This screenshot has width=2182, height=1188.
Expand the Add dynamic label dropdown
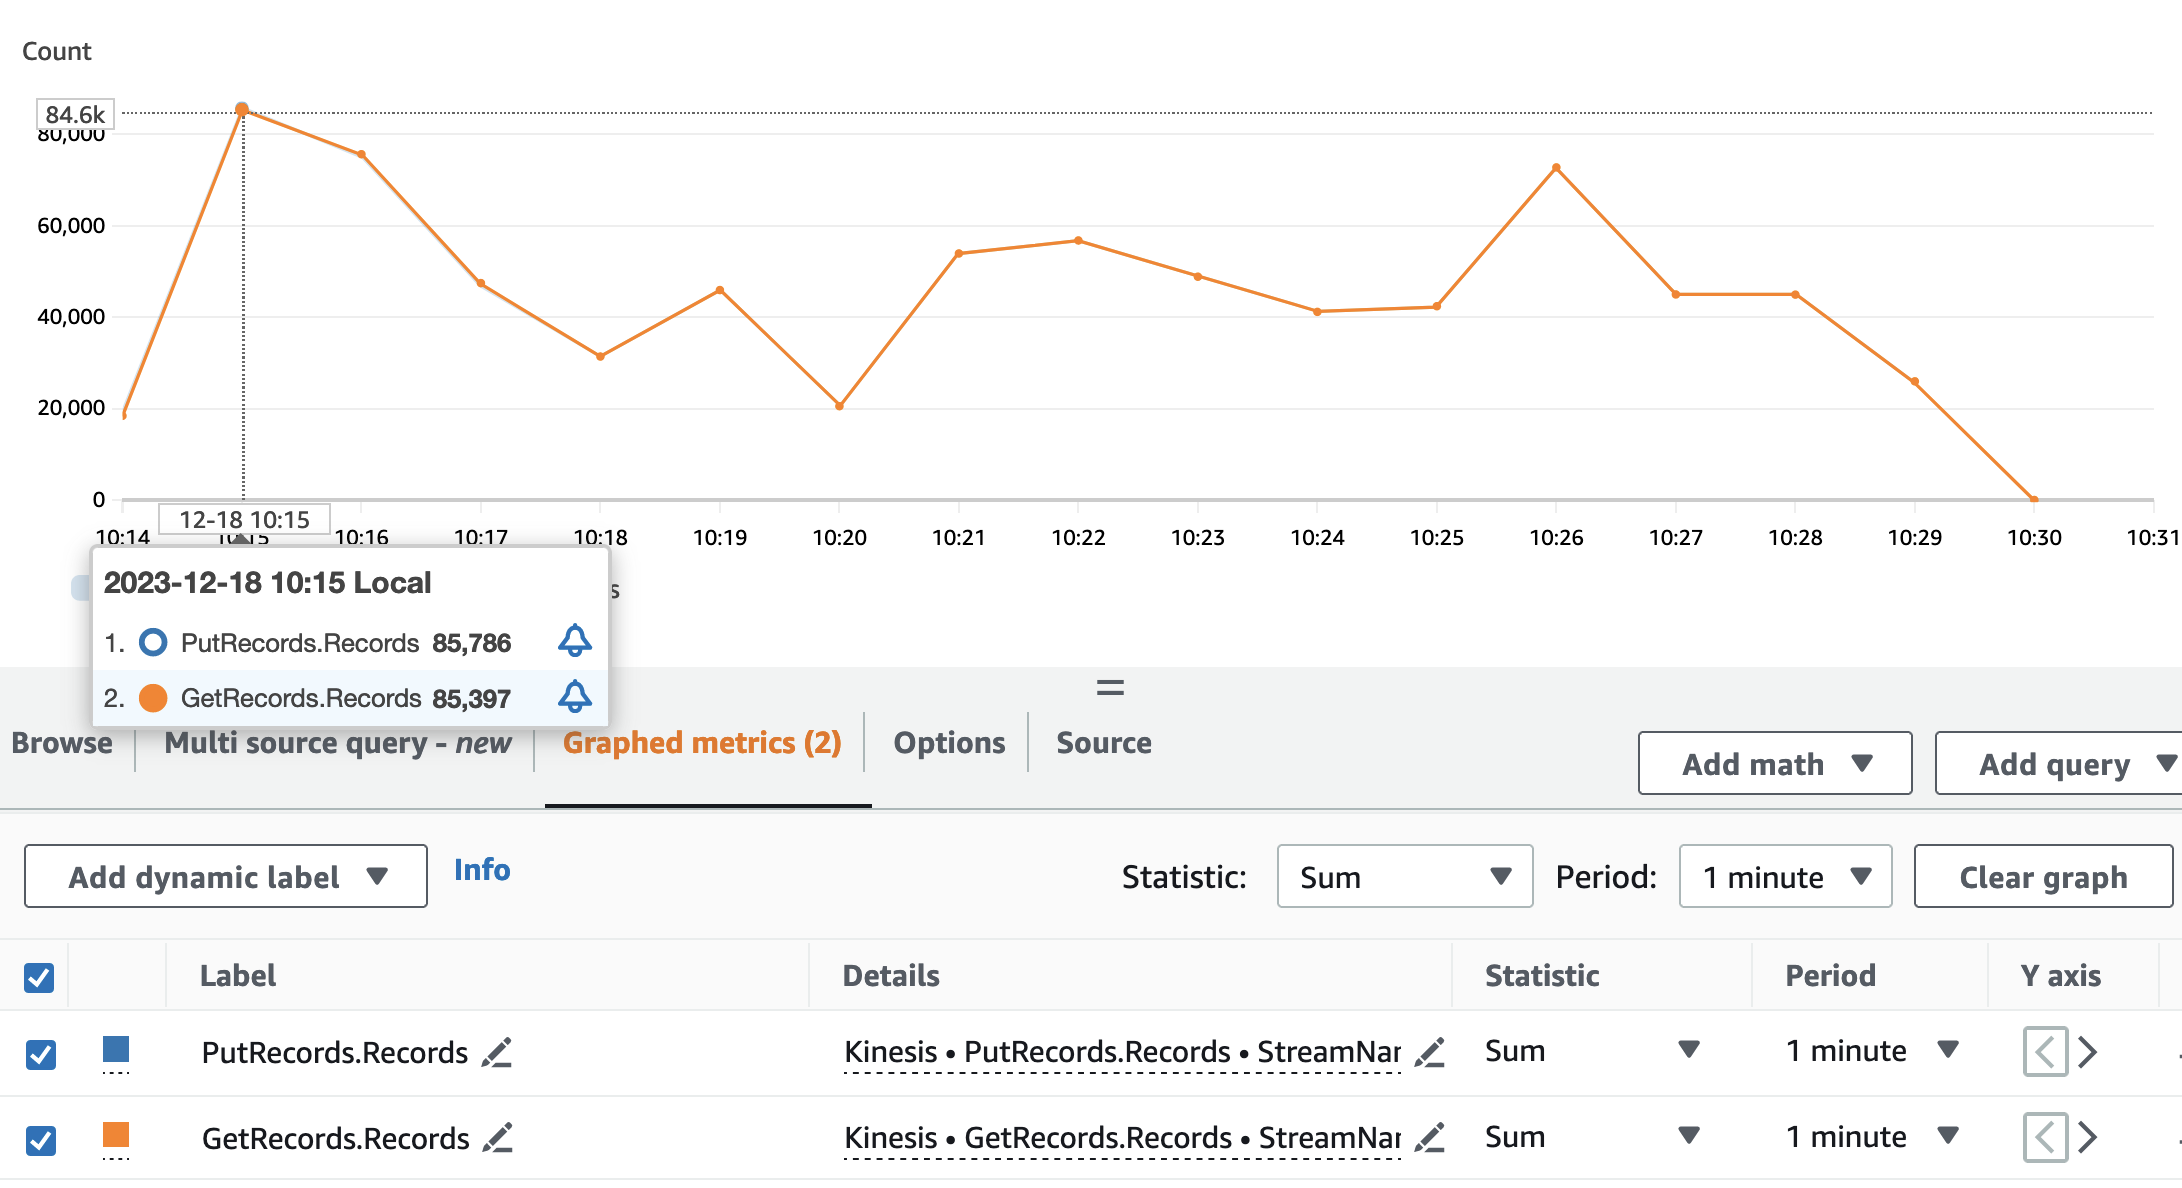[226, 877]
